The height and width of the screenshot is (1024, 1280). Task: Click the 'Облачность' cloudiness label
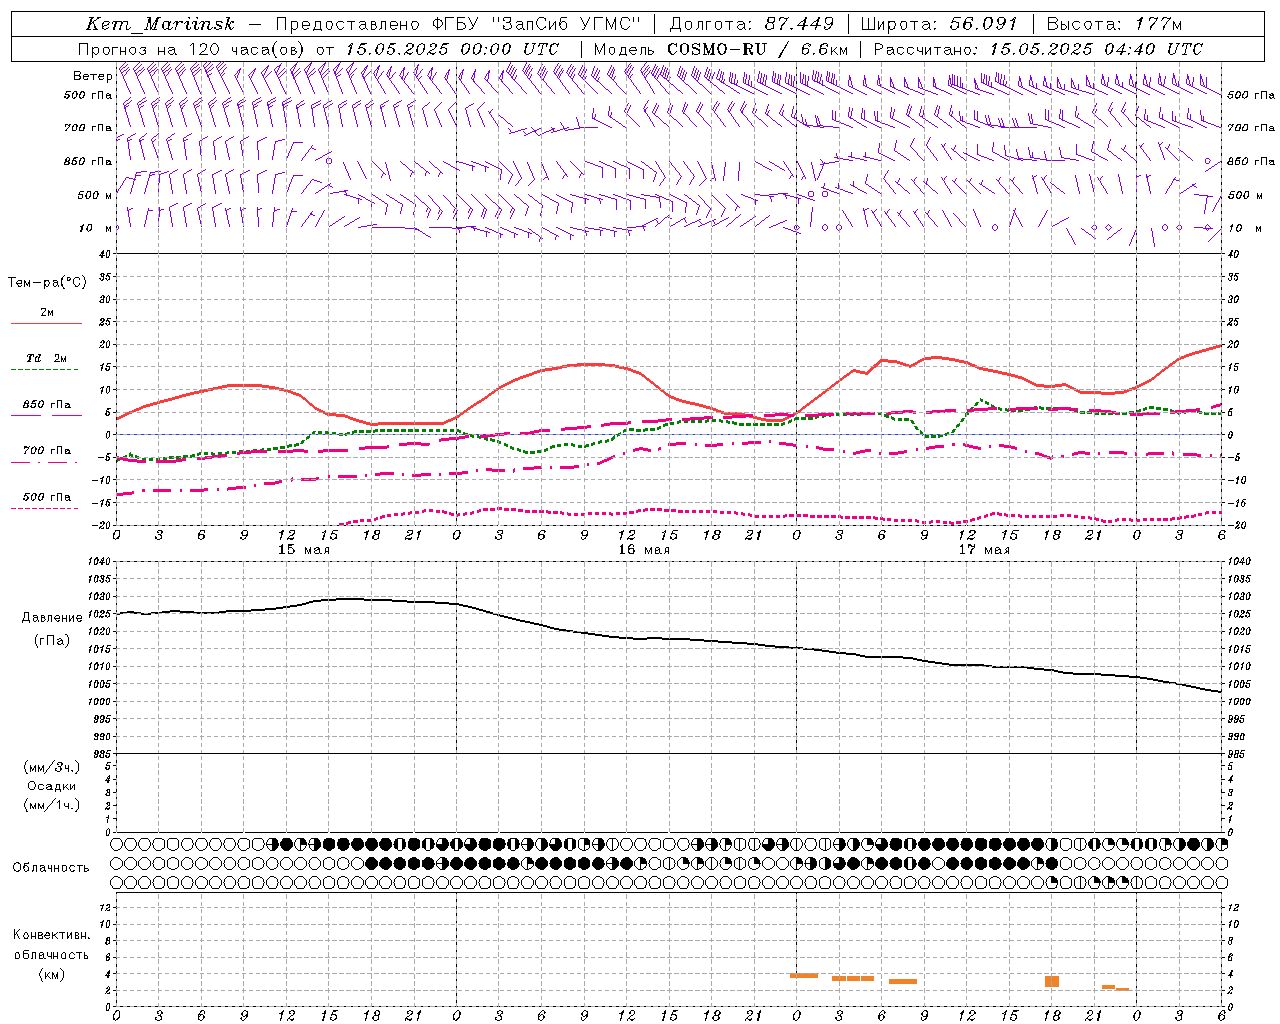51,868
